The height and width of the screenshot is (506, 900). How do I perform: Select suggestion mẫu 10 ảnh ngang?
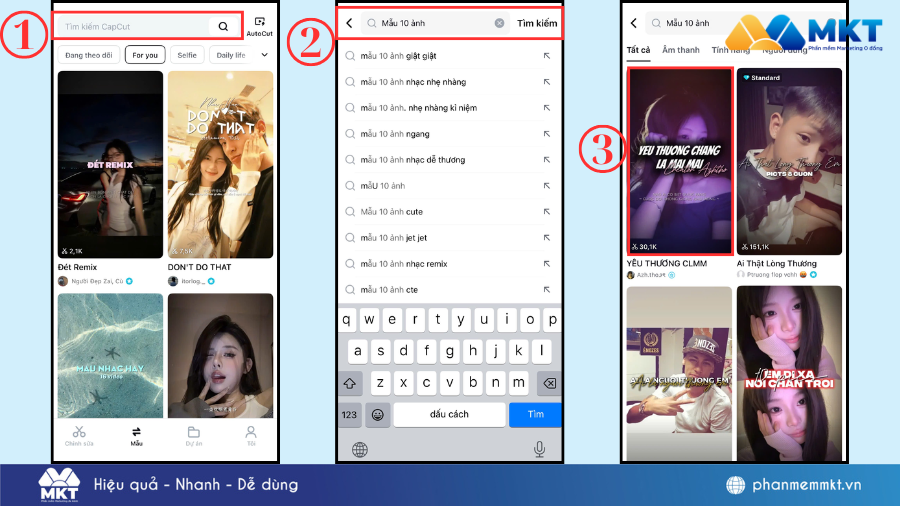(449, 134)
